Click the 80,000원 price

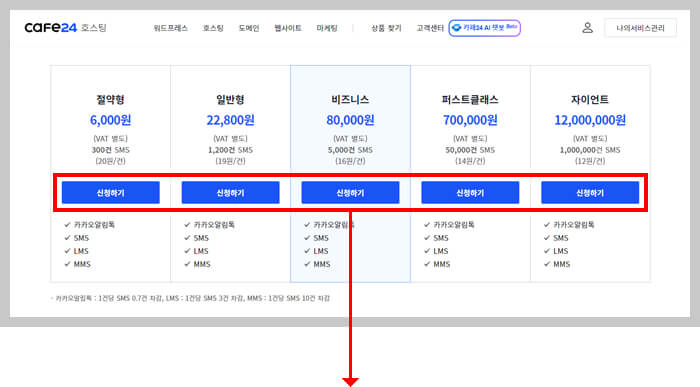click(x=350, y=120)
